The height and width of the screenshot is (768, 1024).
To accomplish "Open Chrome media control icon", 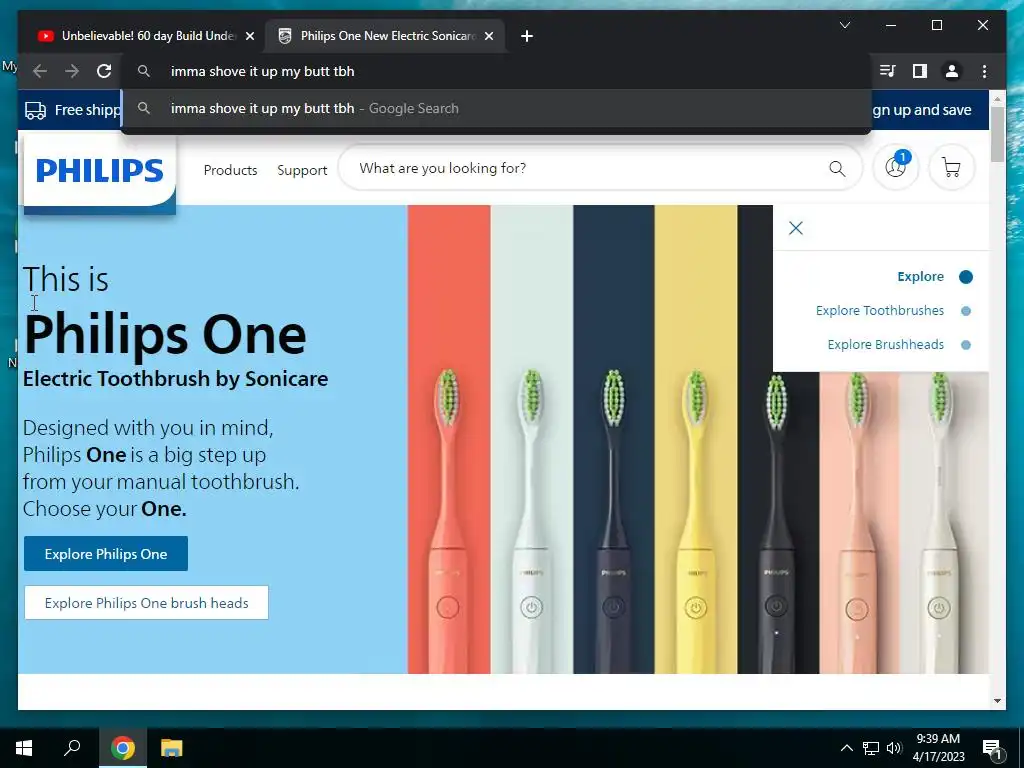I will click(888, 71).
